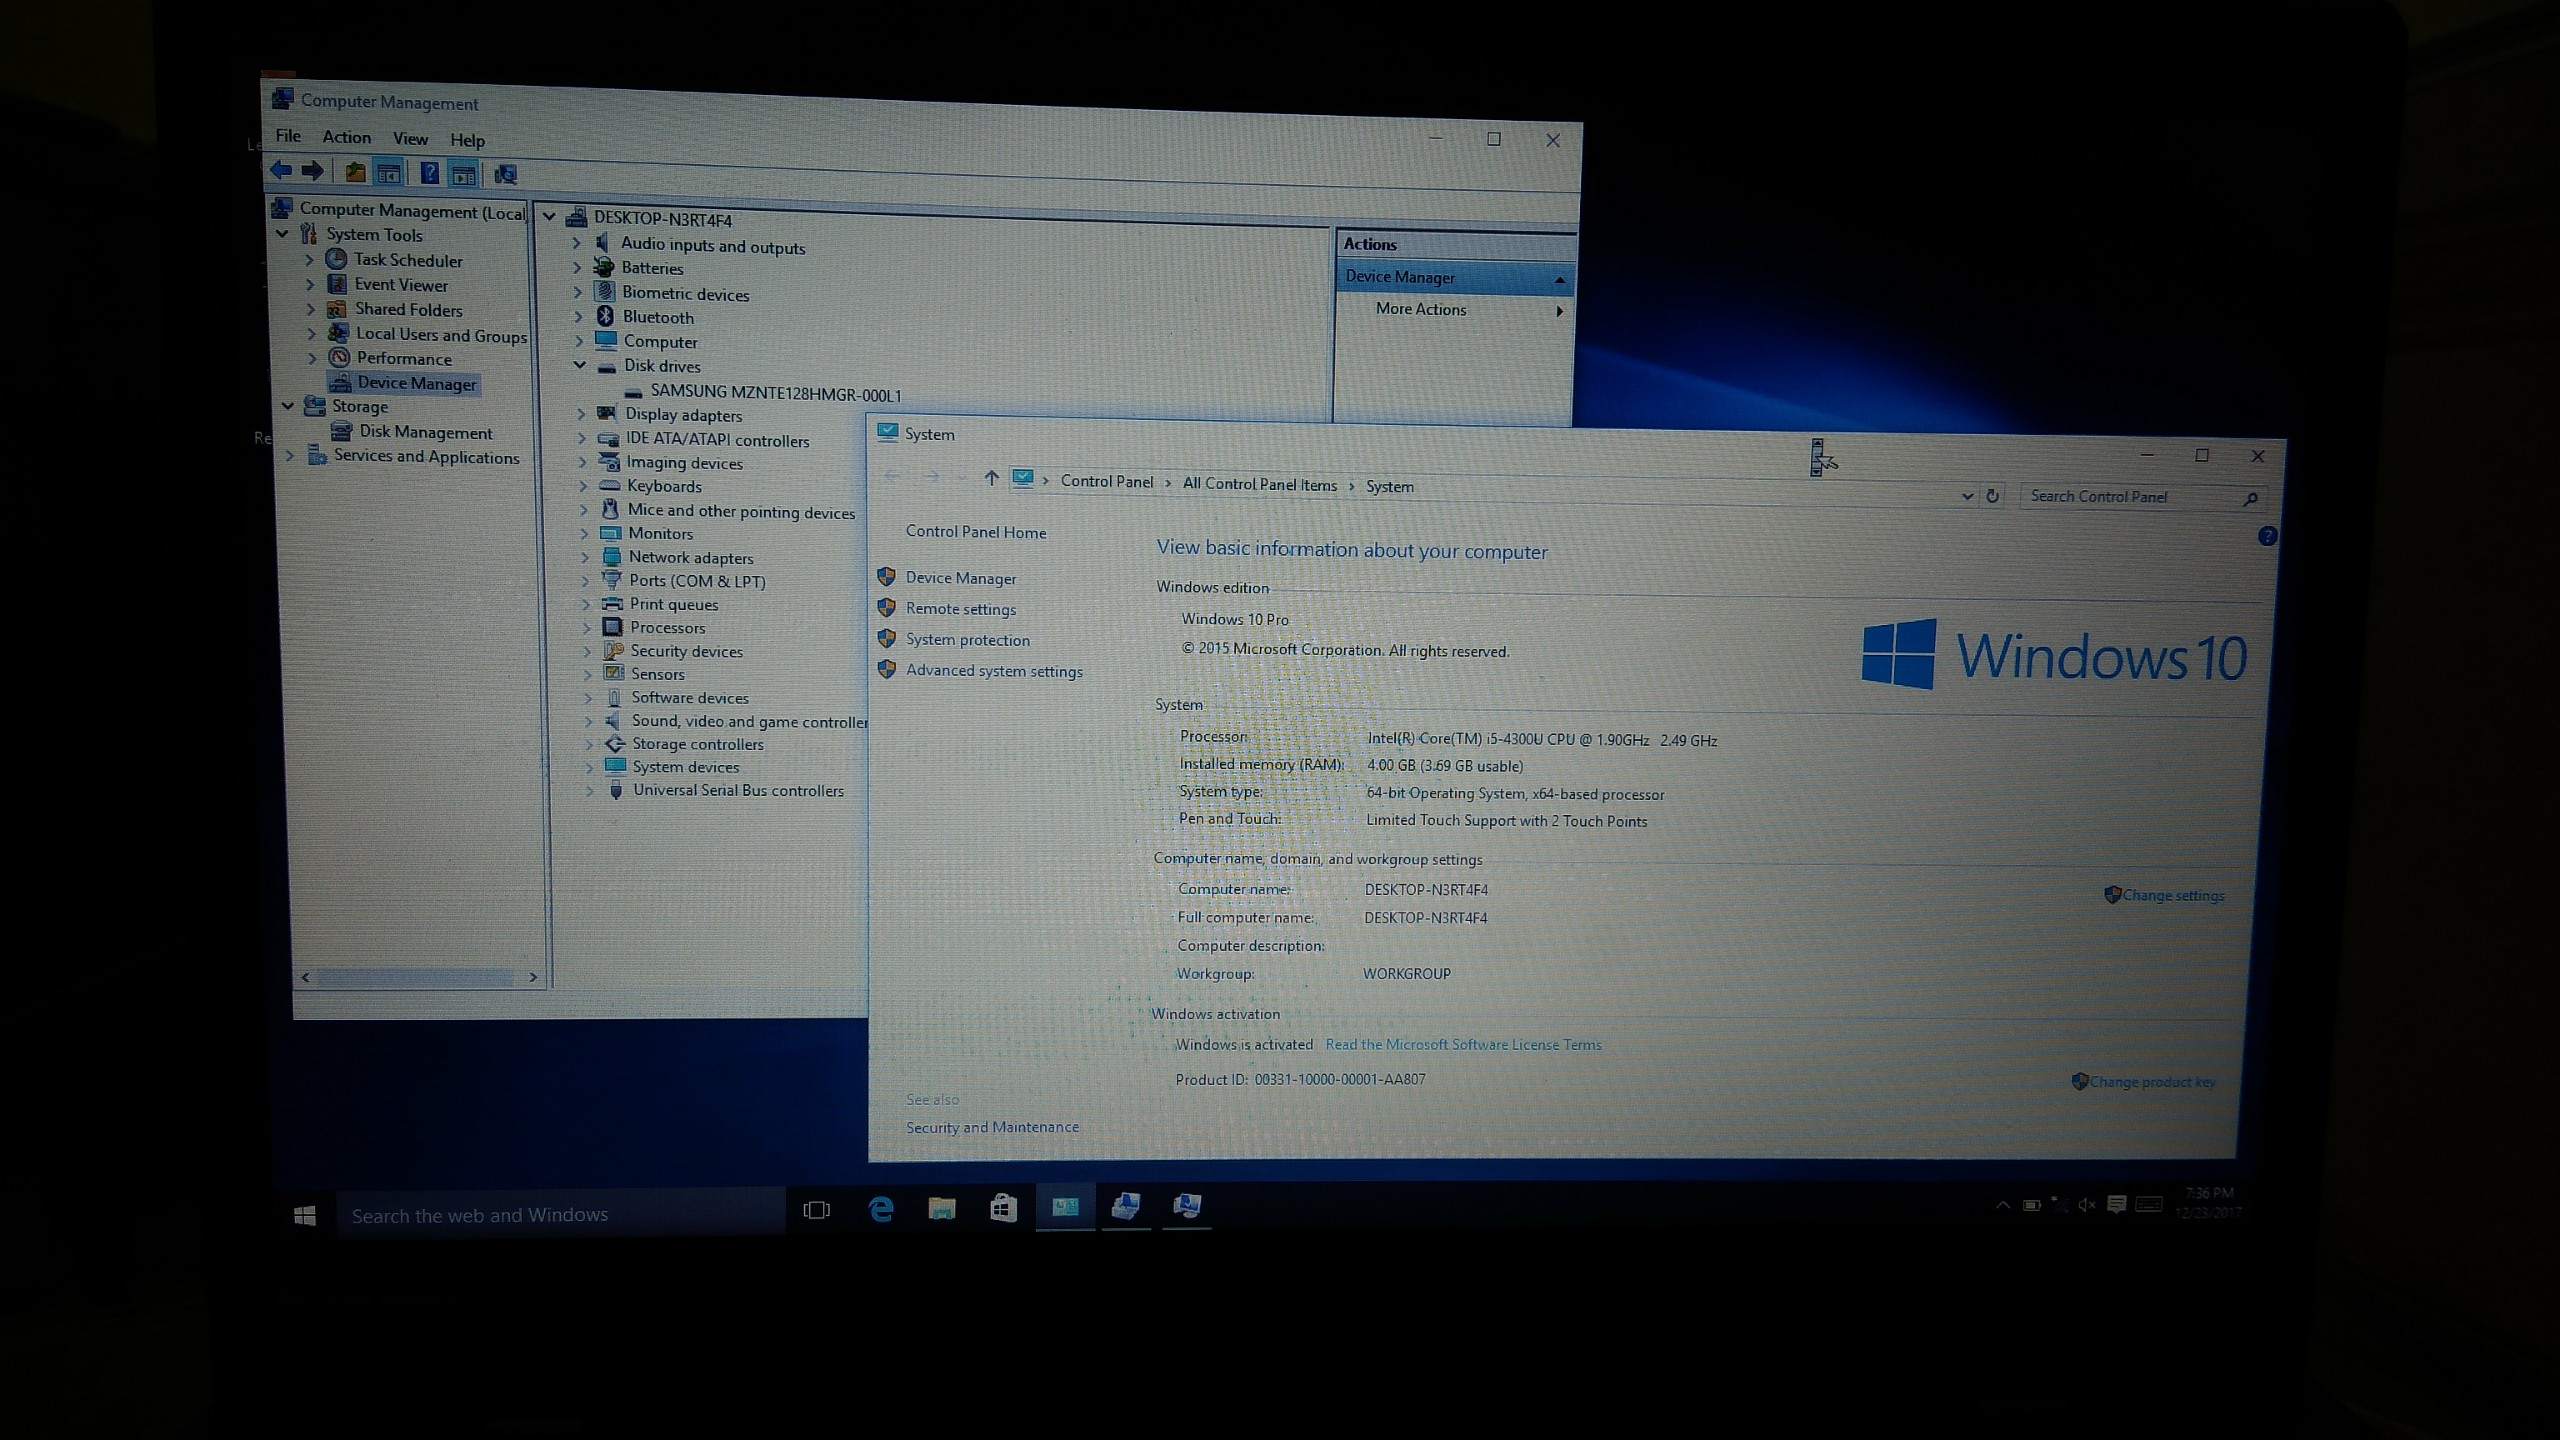Expand the Processors category
Viewport: 2560px width, 1440px height.
587,627
